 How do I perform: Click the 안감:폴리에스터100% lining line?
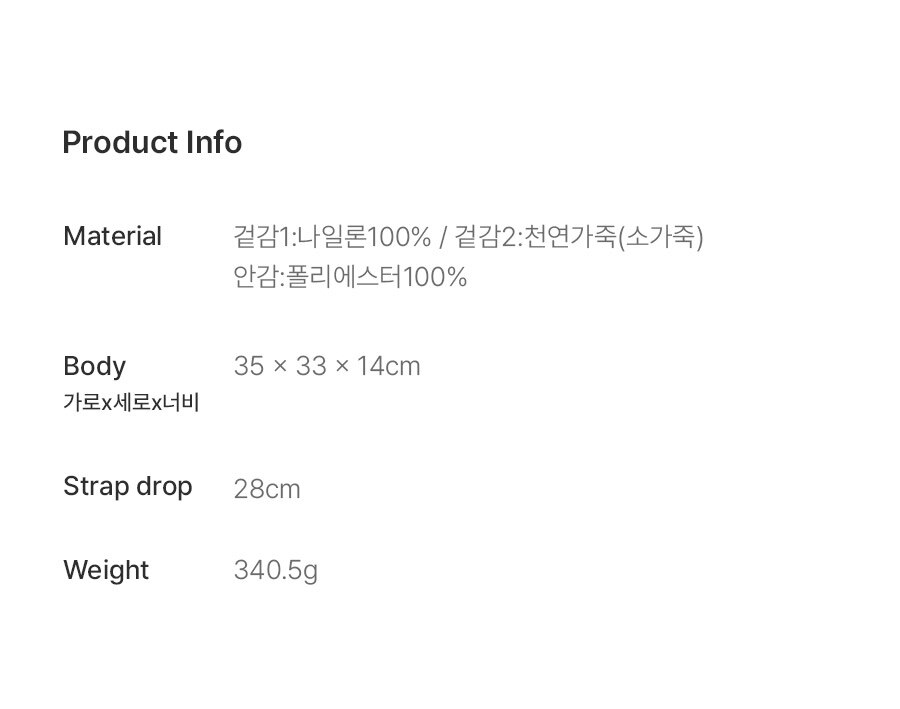click(350, 277)
